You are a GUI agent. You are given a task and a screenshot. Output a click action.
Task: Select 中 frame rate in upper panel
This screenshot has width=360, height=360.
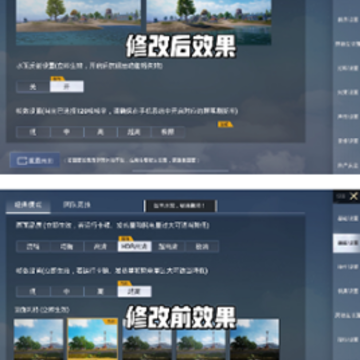coord(67,132)
